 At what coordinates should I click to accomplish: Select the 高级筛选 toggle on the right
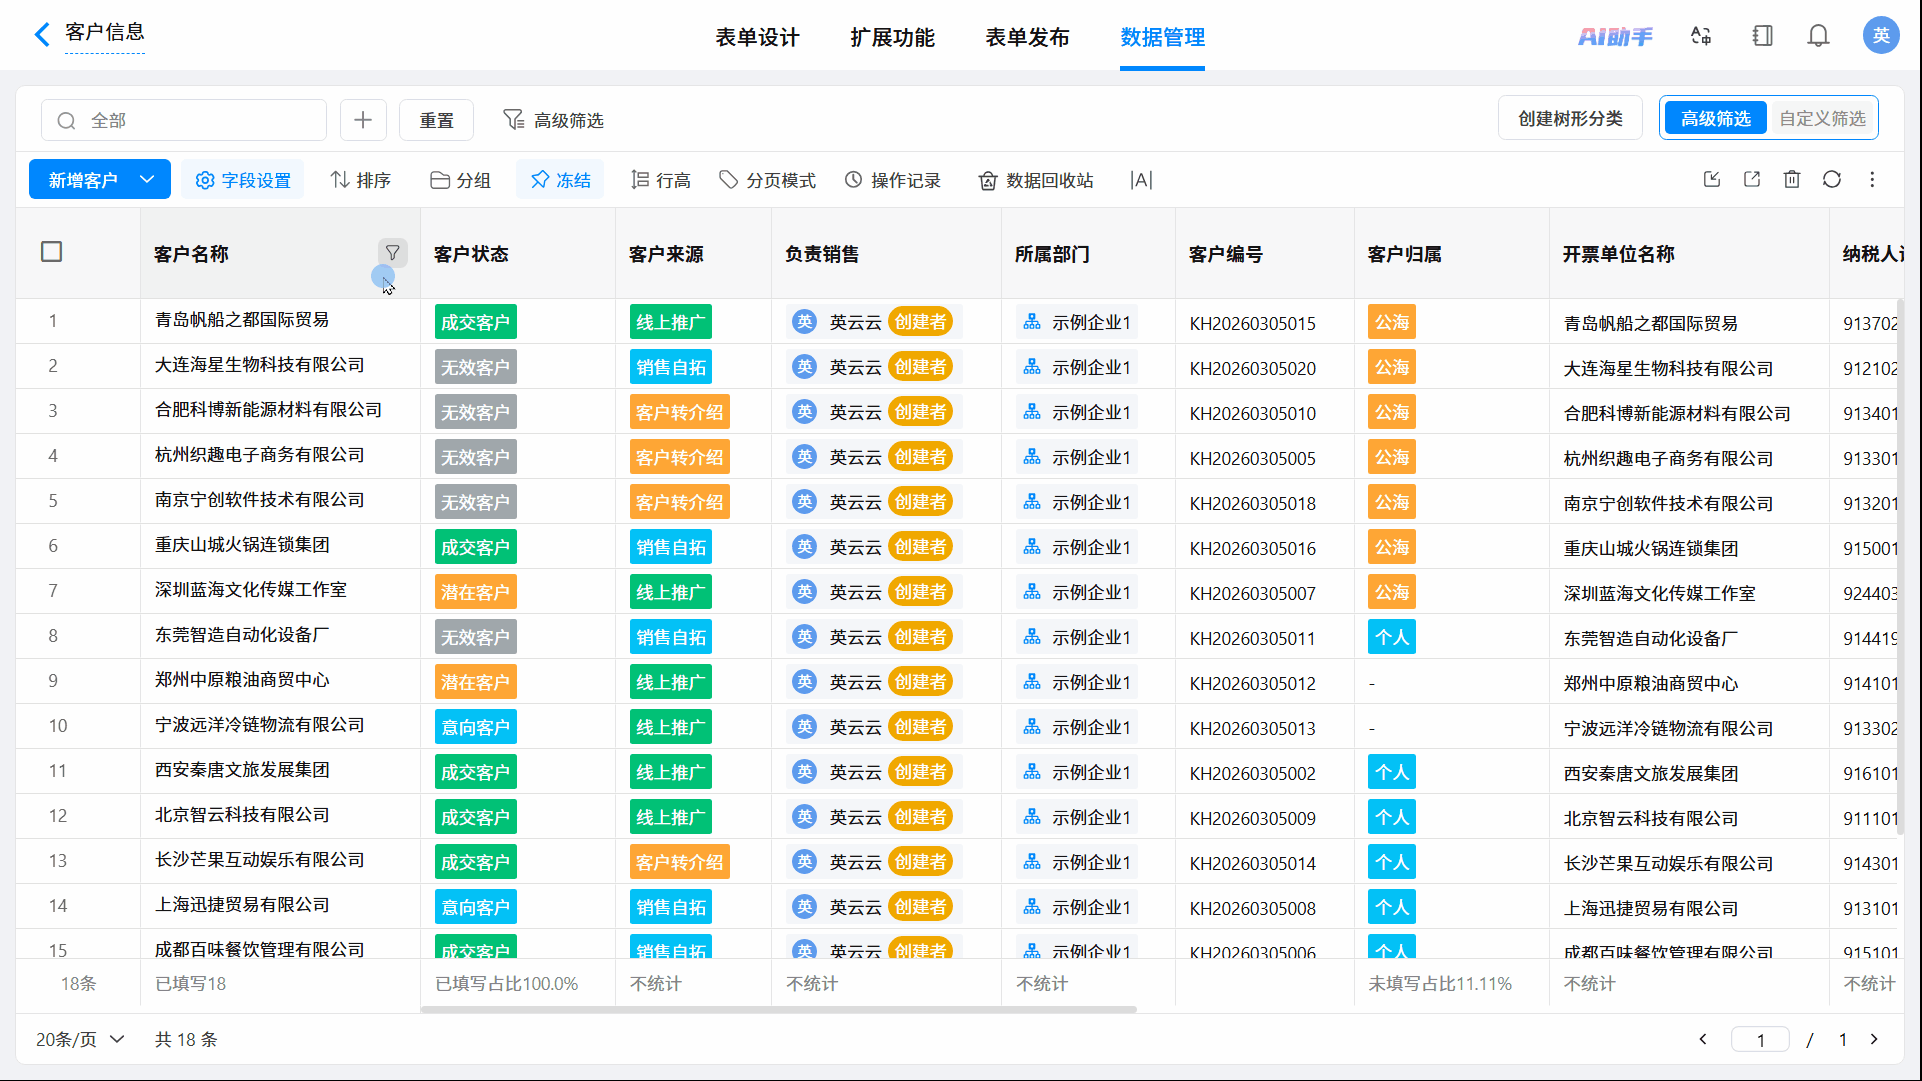pos(1715,119)
